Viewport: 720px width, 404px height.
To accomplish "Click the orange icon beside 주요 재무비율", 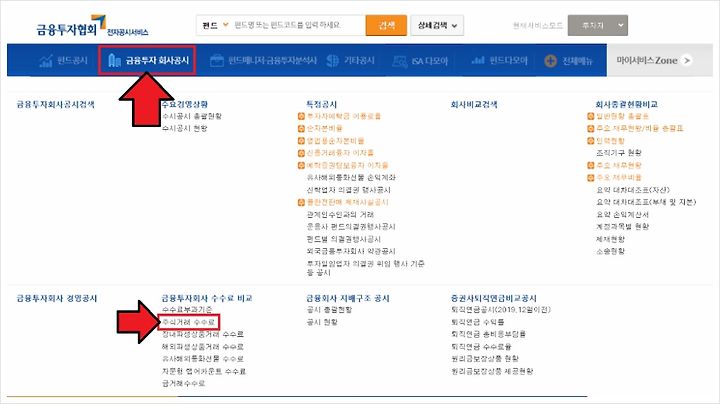I will (x=591, y=178).
